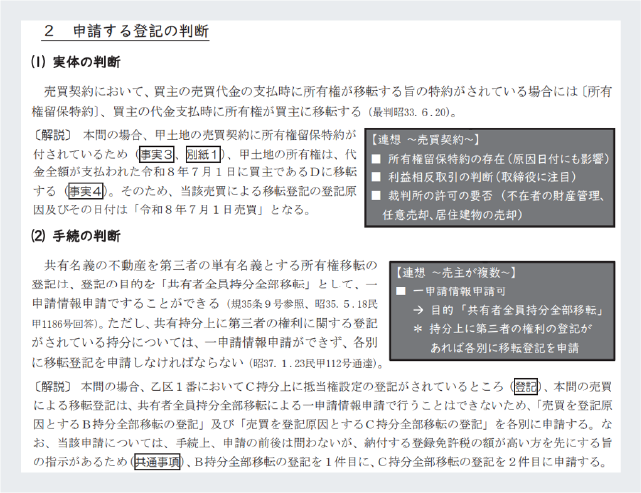Click the first 〔解説〕 label
Image resolution: width=641 pixels, height=493 pixels.
53,135
